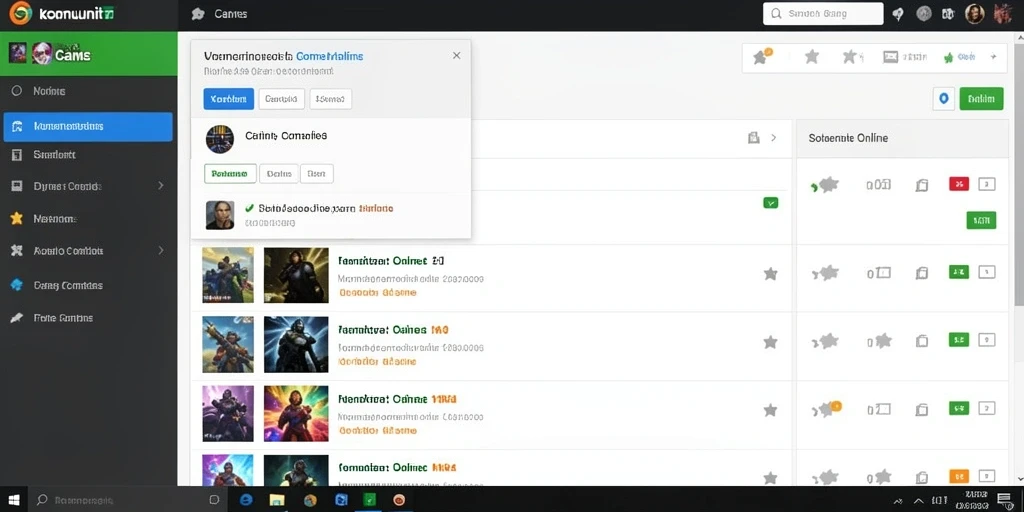Click the Dsen button in the popup
Viewport: 1024px width, 512px height.
tap(317, 174)
